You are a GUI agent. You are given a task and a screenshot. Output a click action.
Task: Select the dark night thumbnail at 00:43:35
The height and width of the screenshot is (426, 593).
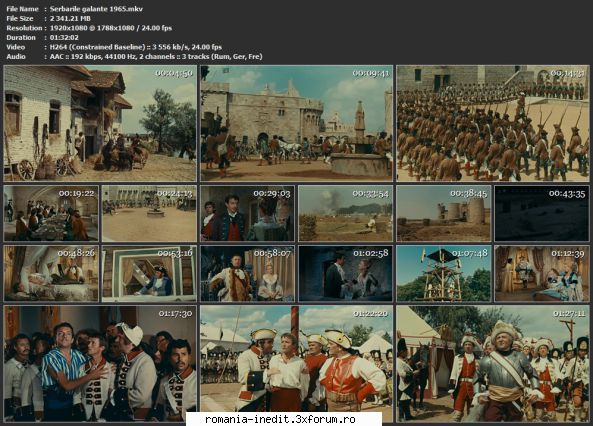click(542, 213)
